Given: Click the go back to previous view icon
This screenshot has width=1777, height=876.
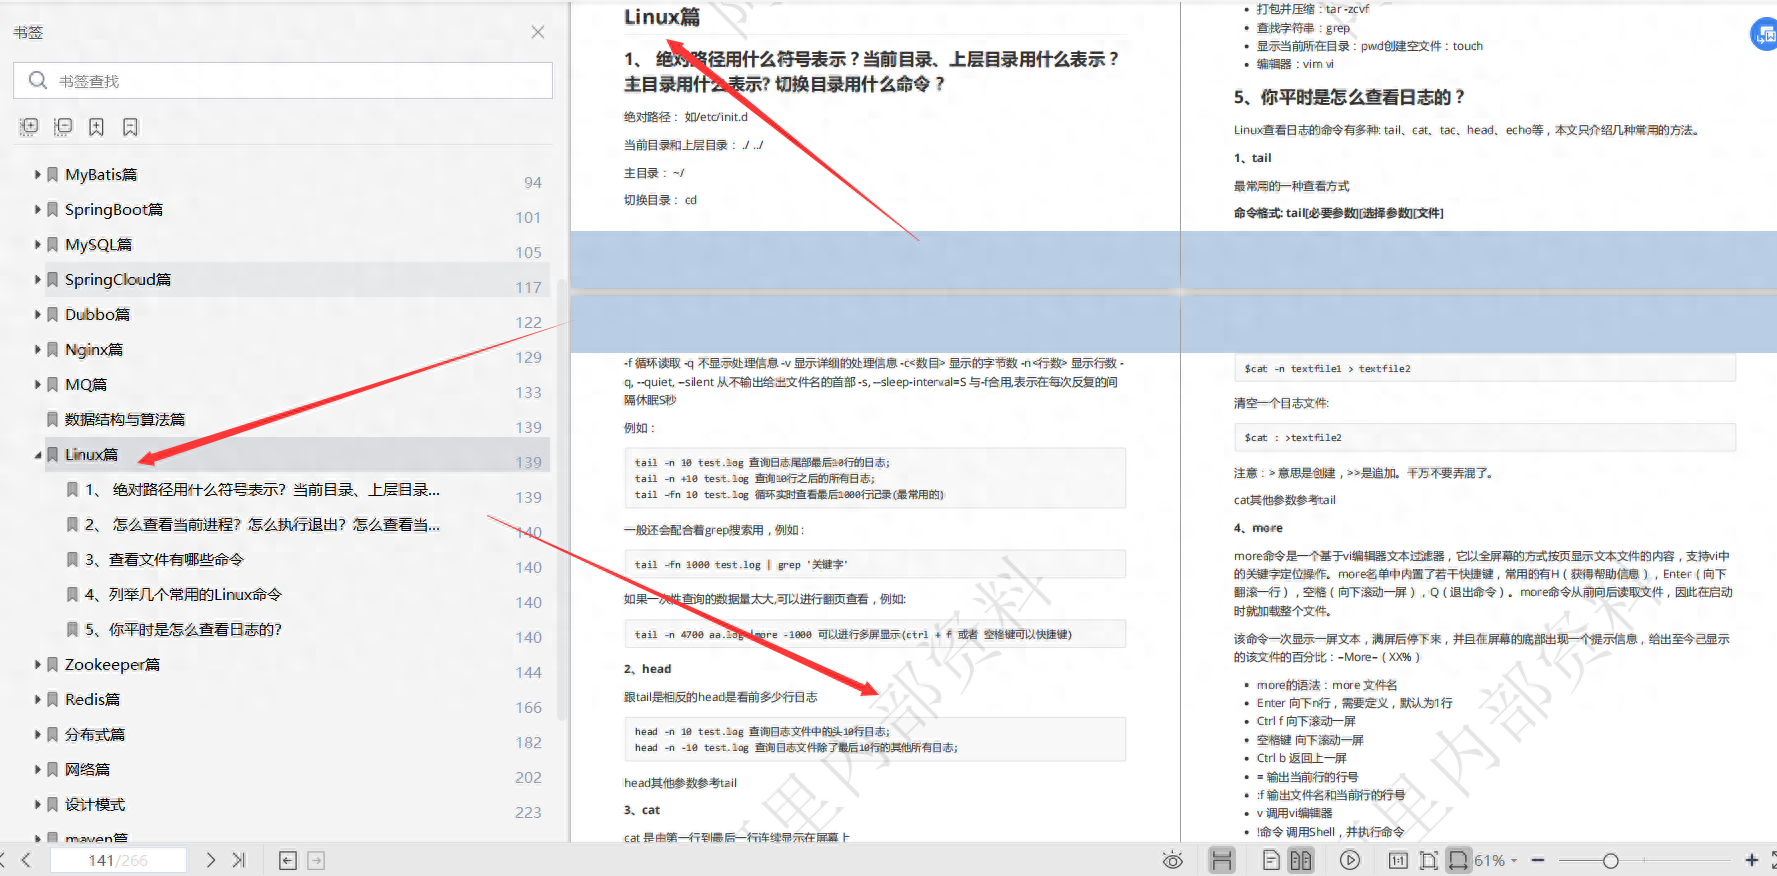Looking at the screenshot, I should 288,860.
